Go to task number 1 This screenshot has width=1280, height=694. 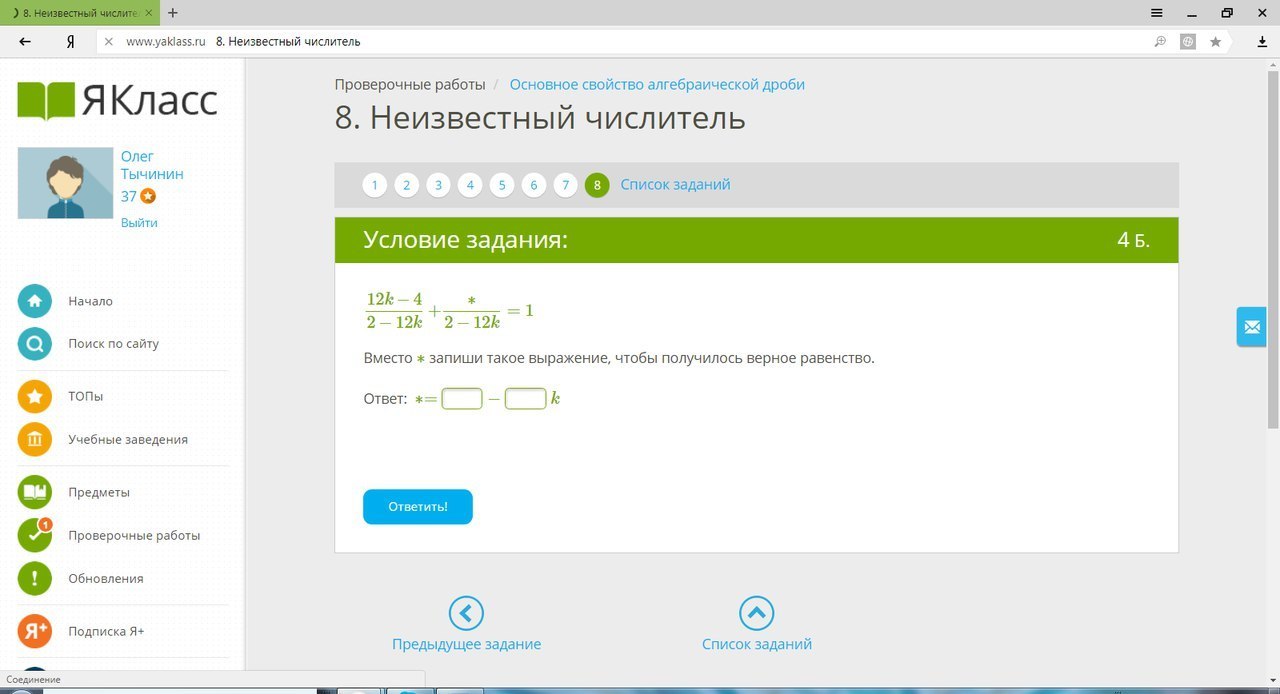[374, 185]
